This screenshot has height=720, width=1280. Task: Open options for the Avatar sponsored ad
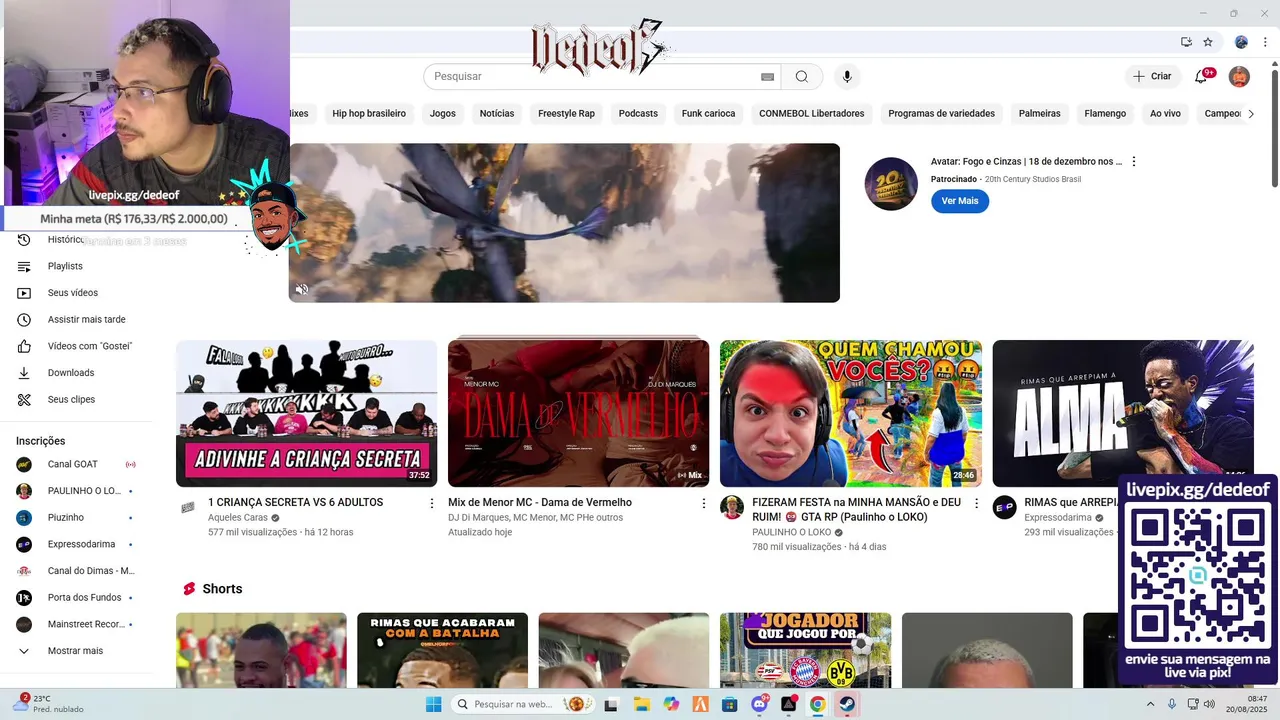tap(1134, 162)
